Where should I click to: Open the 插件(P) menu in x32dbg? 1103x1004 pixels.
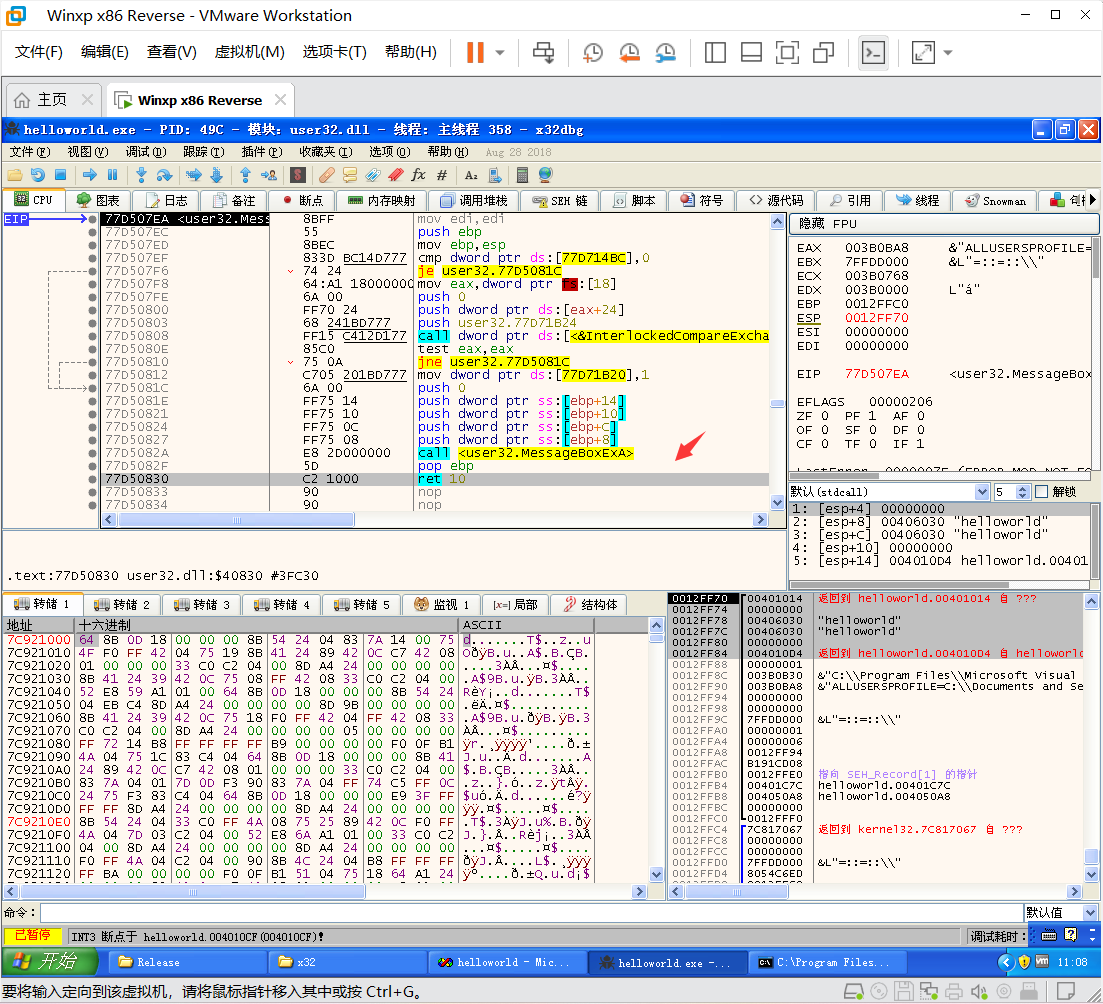click(262, 152)
